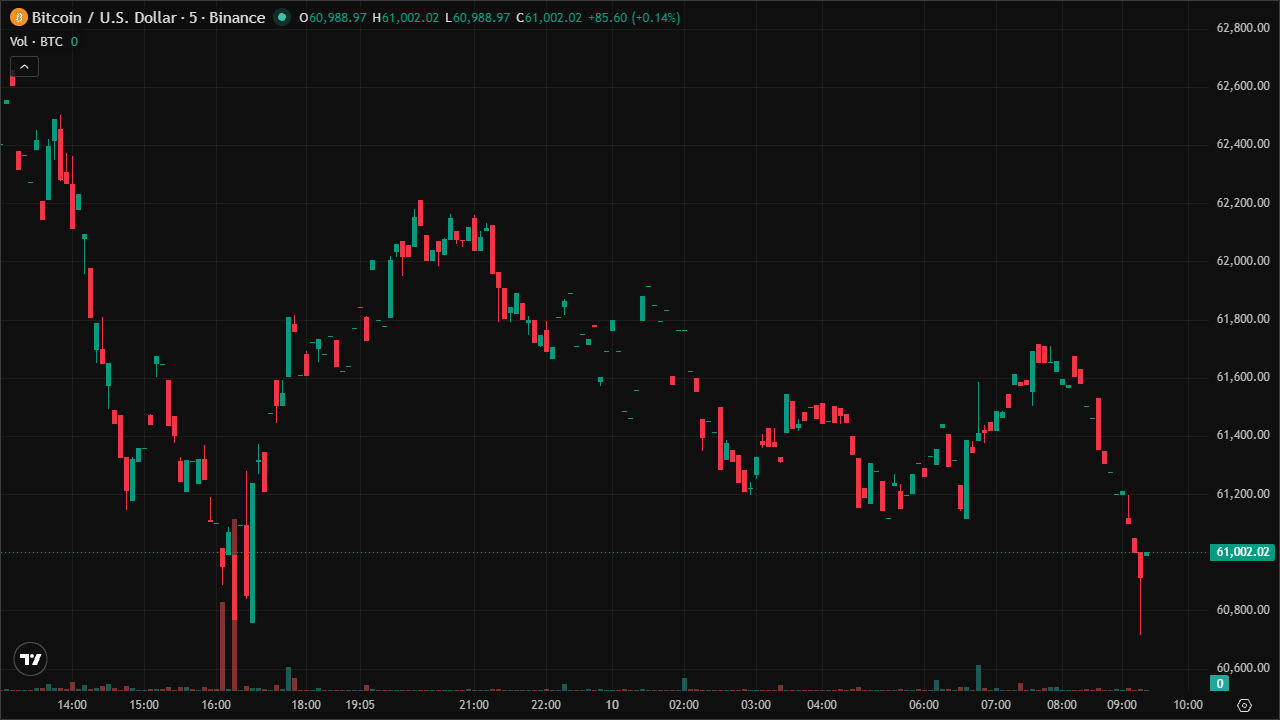Screen dimensions: 1280x720
Task: Click the 61,600.00 price axis label
Action: pyautogui.click(x=1243, y=377)
